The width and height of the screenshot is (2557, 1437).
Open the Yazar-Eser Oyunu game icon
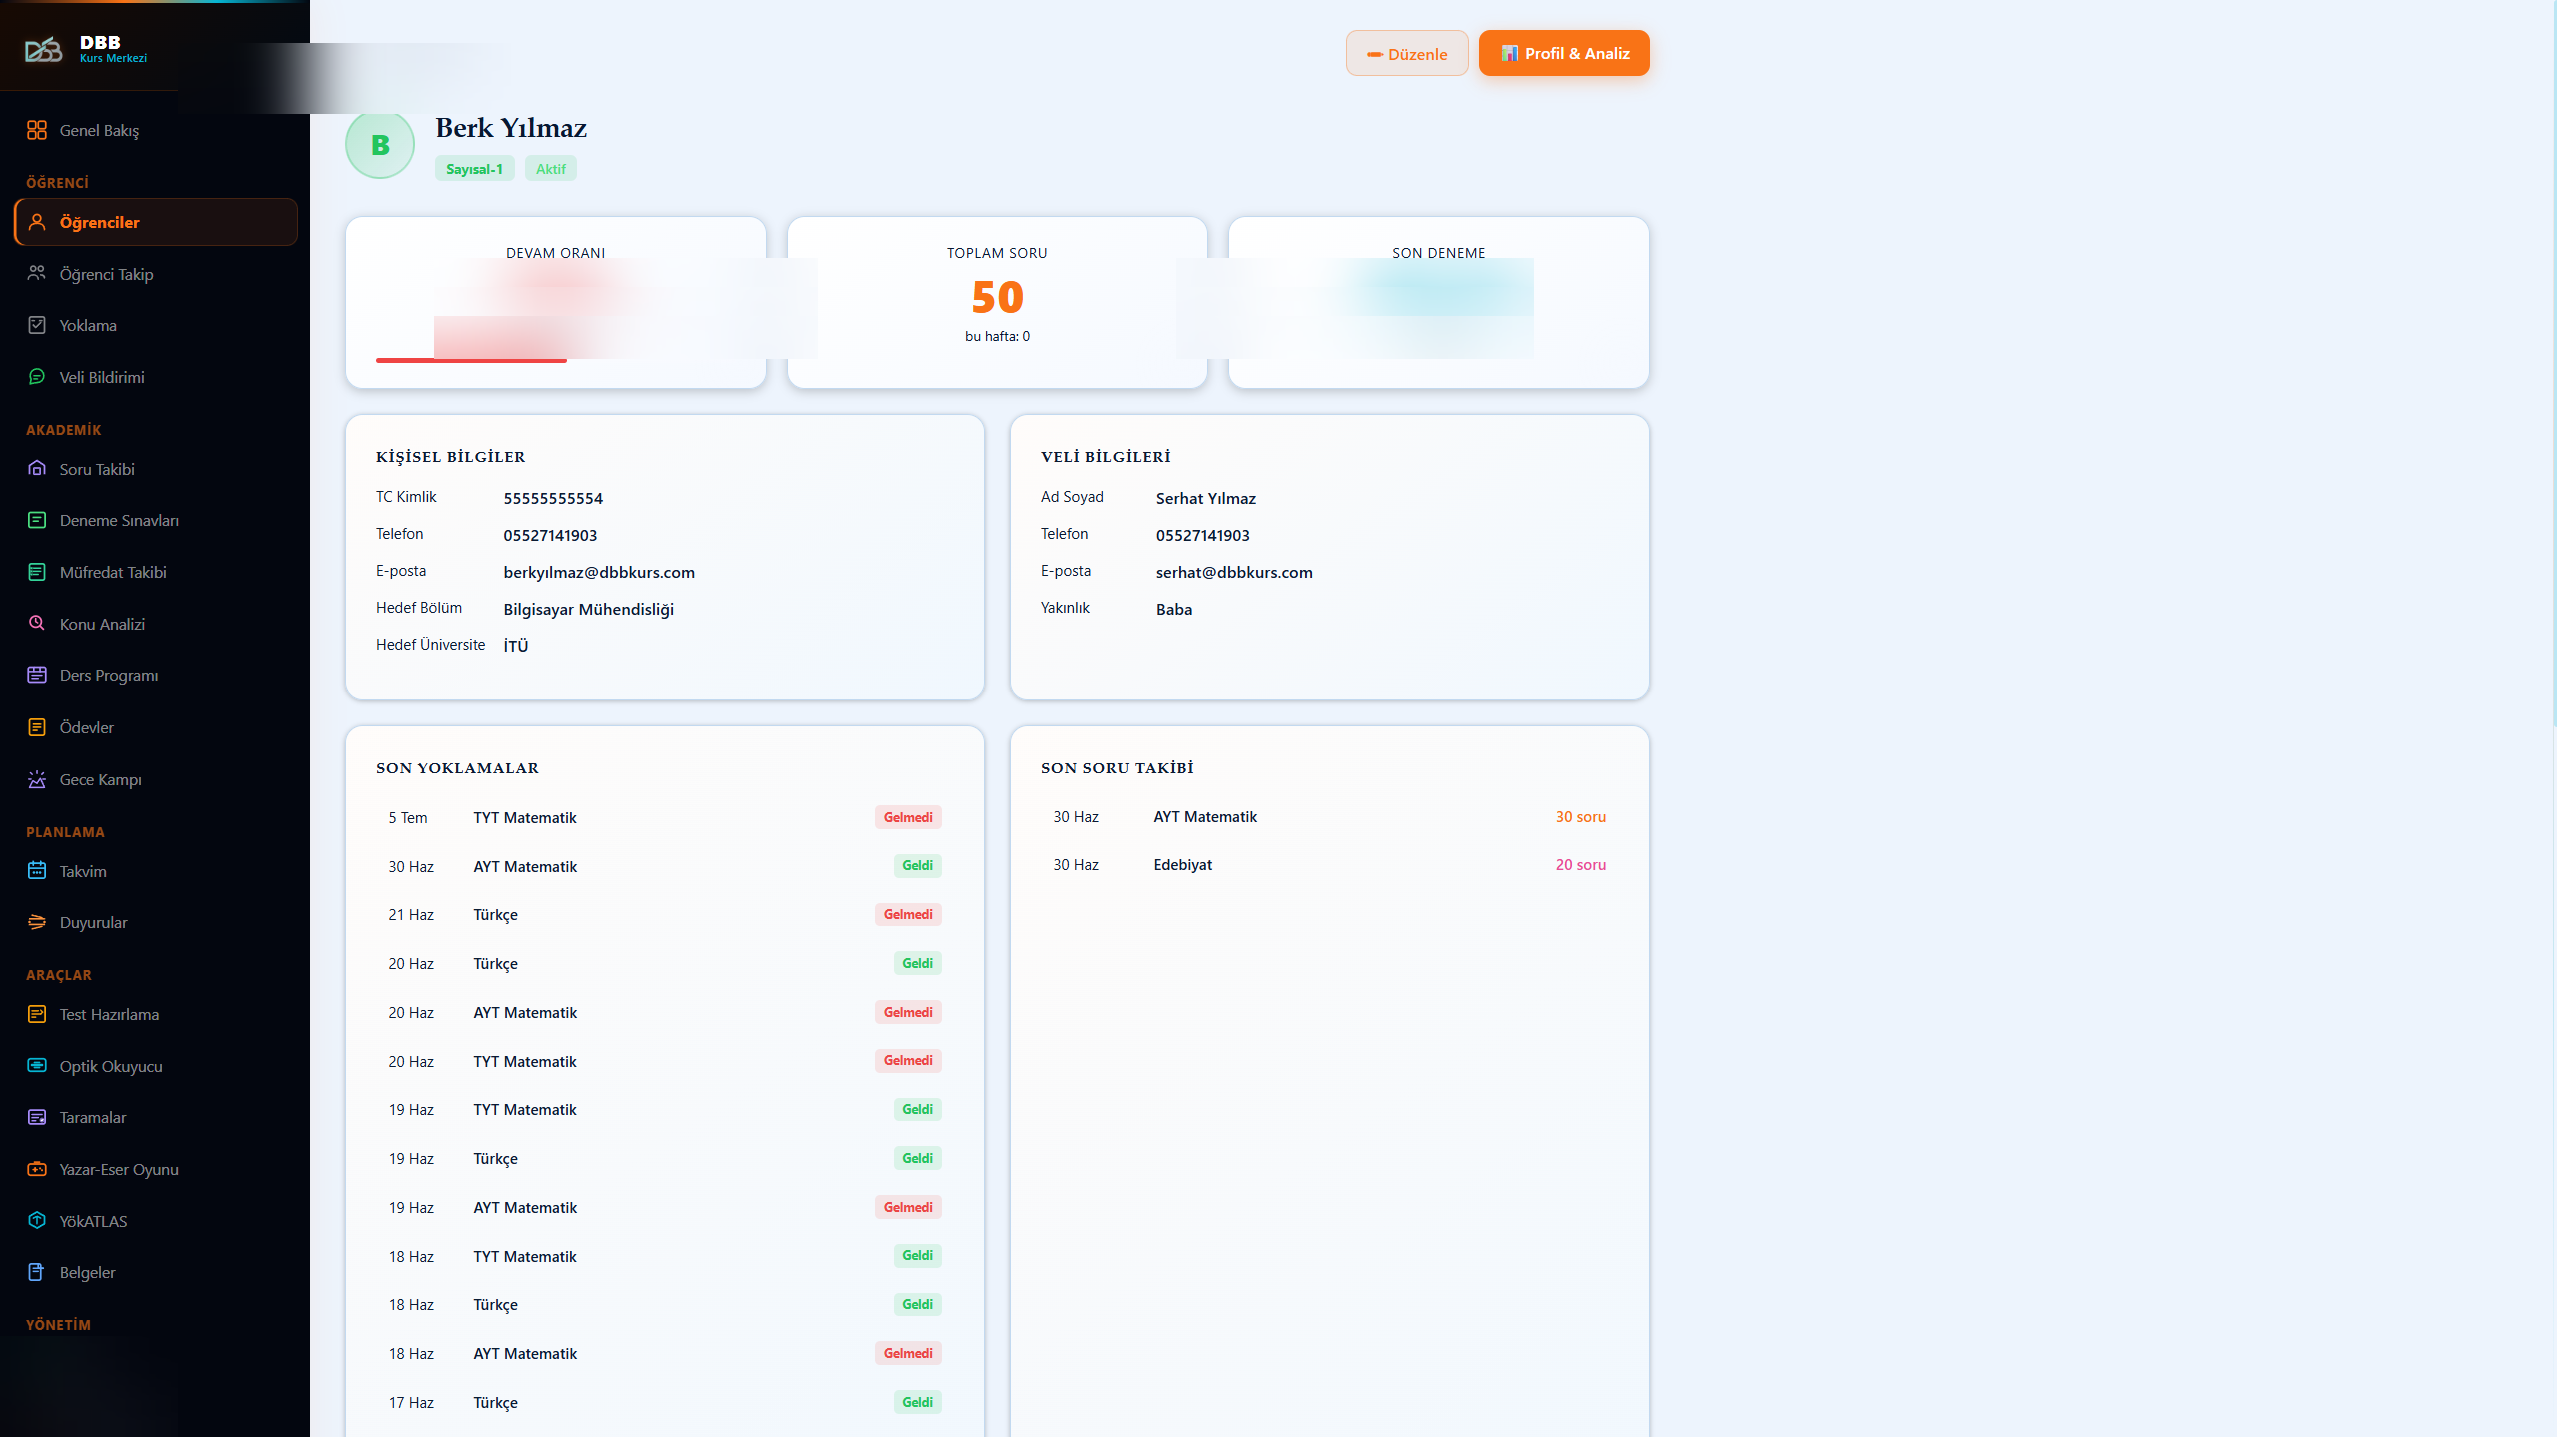(37, 1168)
